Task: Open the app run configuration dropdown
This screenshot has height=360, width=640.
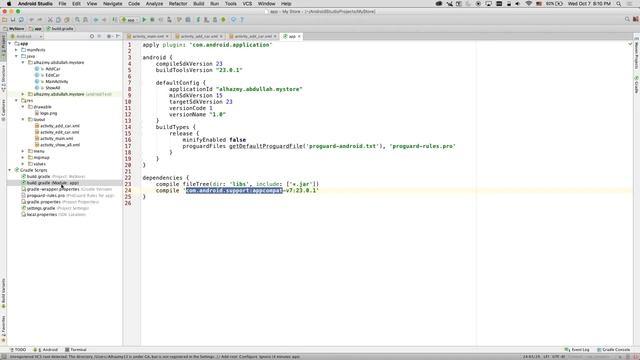Action: [x=129, y=20]
